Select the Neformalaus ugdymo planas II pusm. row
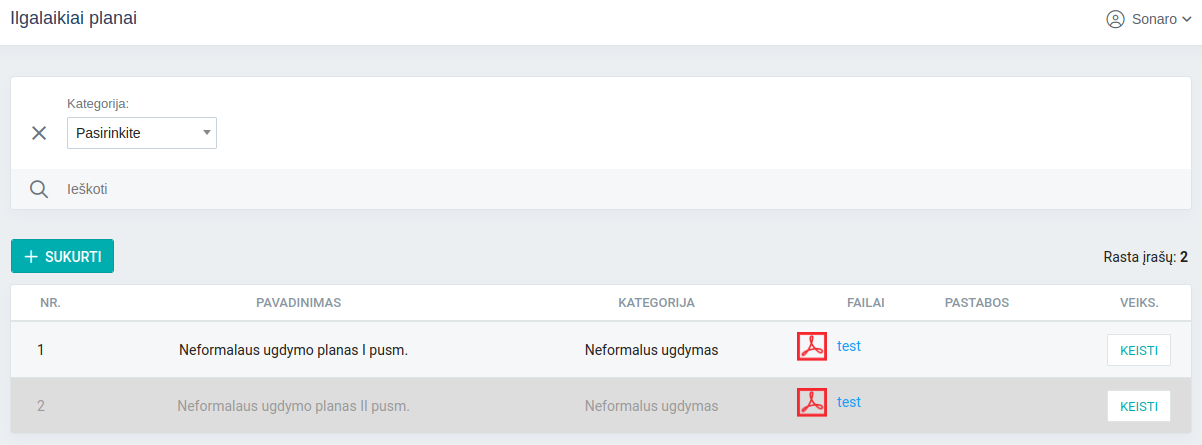 293,406
